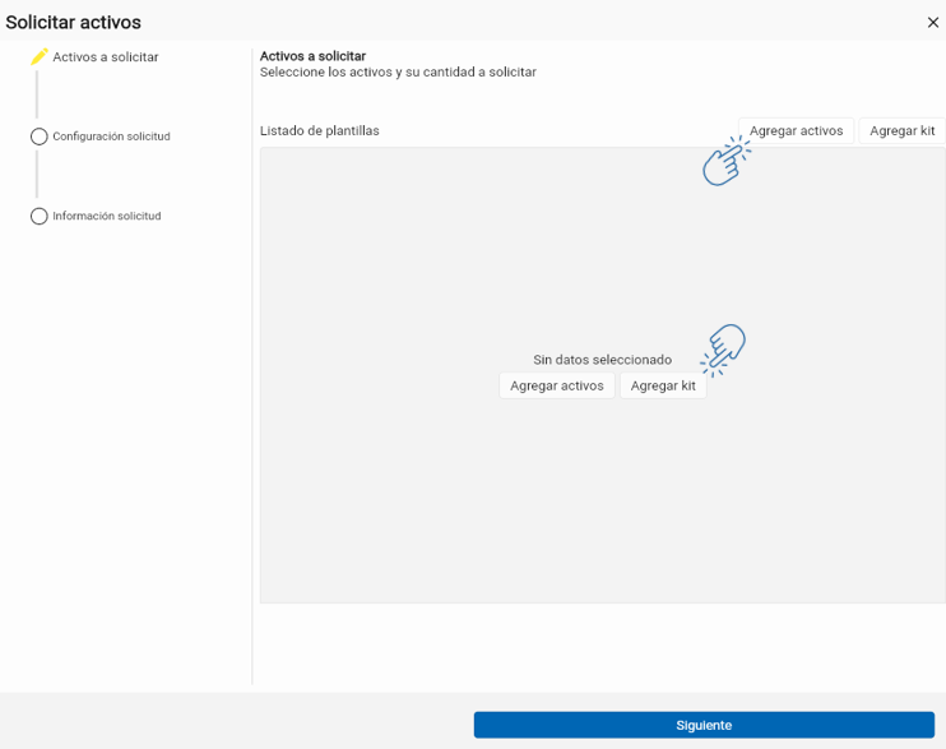The height and width of the screenshot is (749, 946).
Task: Click the bold Activos a solicitar heading
Action: (x=313, y=56)
